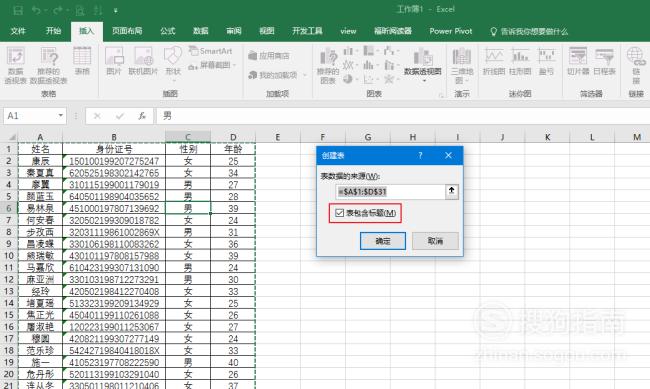Click the Table icon in ribbon
This screenshot has height=389, width=650.
click(82, 61)
